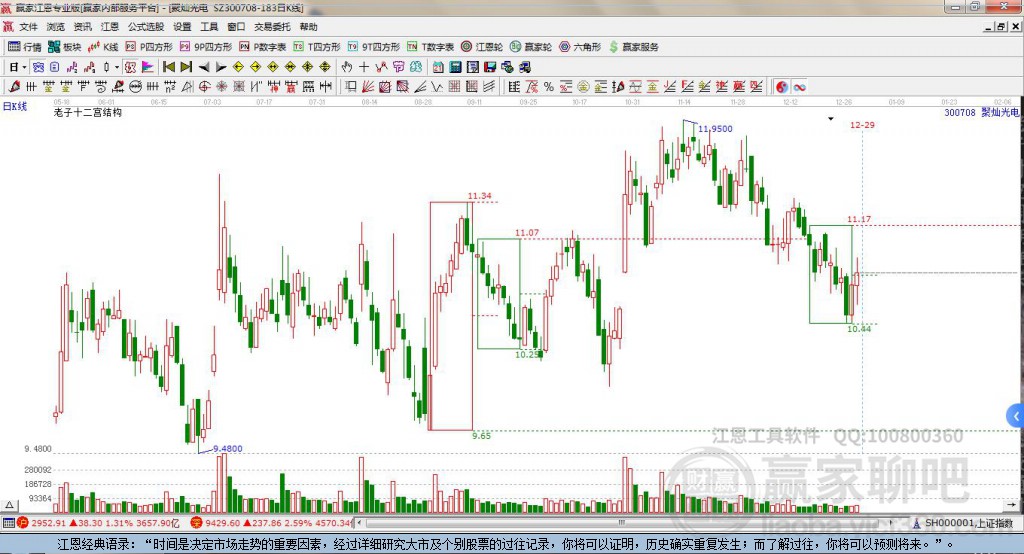Open the 六角形 tool
The height and width of the screenshot is (554, 1024).
click(x=580, y=47)
